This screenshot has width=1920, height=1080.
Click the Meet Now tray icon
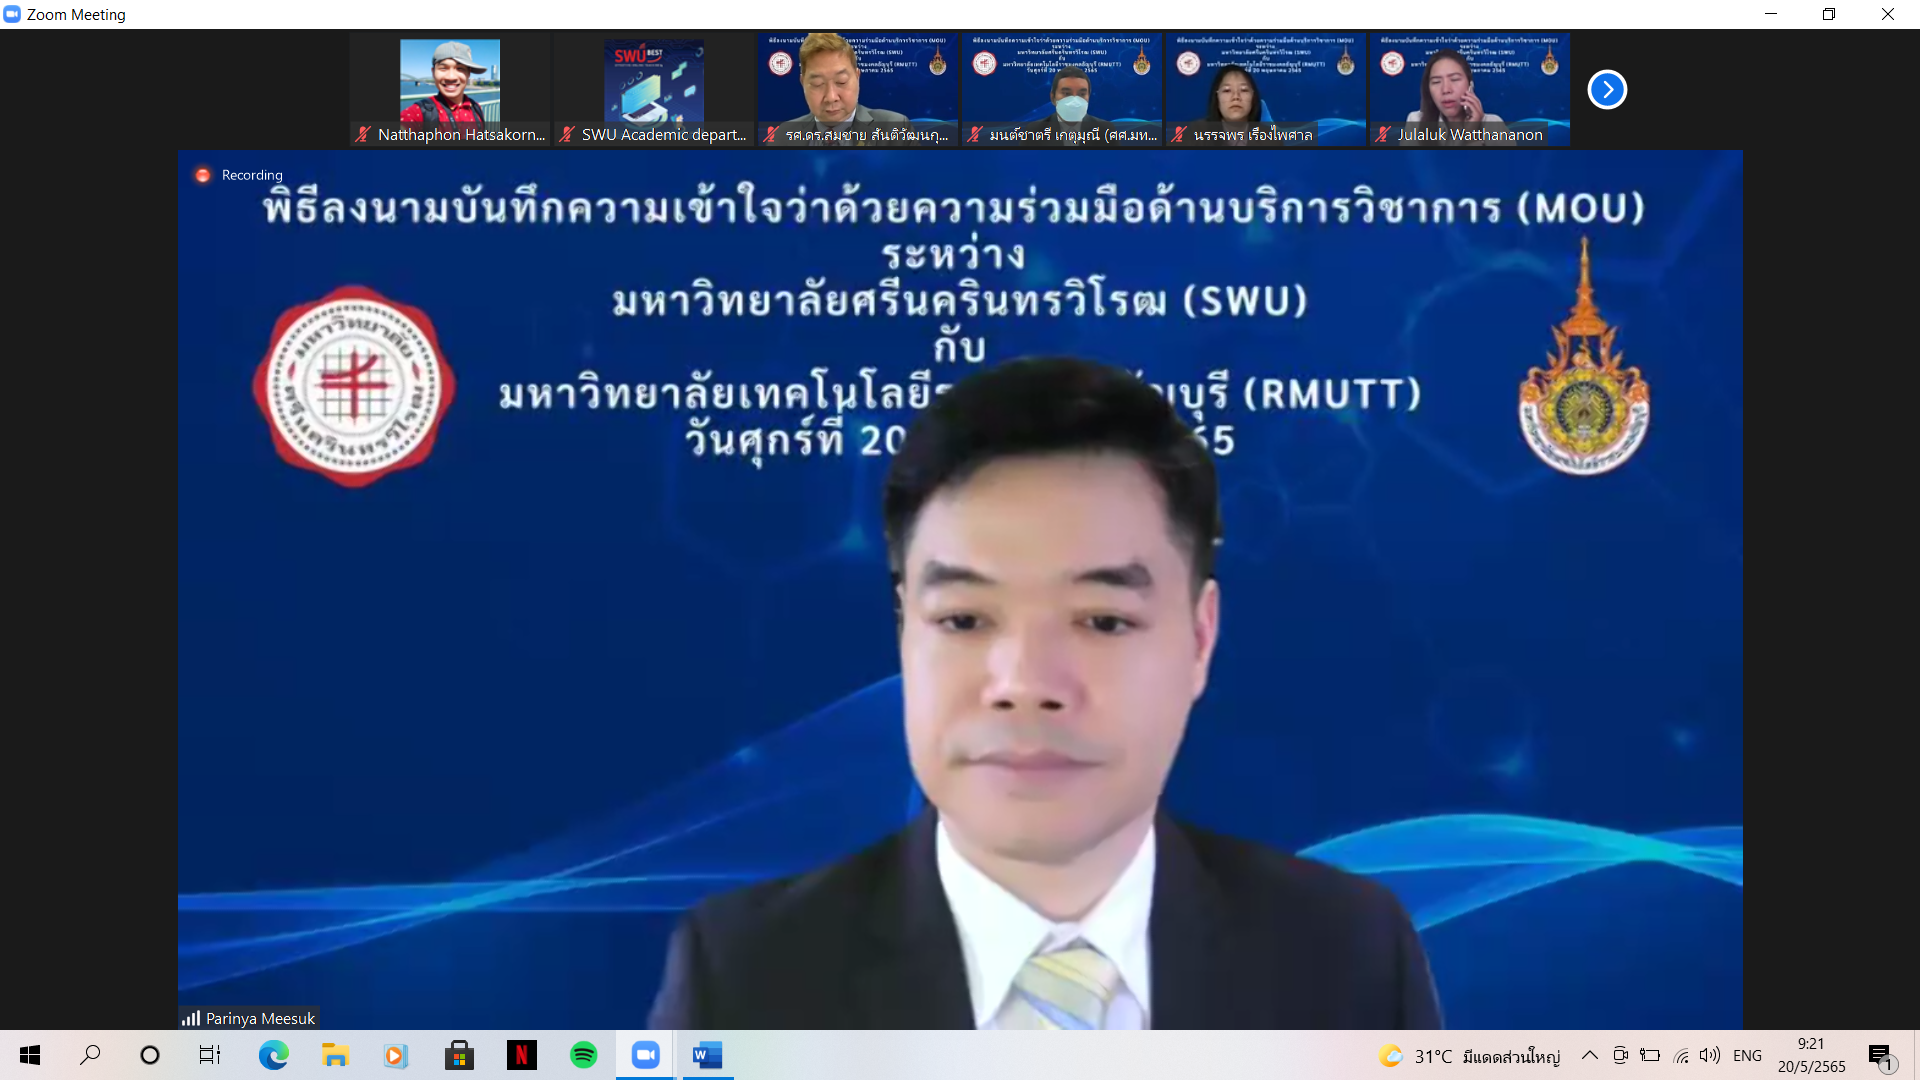1621,1055
